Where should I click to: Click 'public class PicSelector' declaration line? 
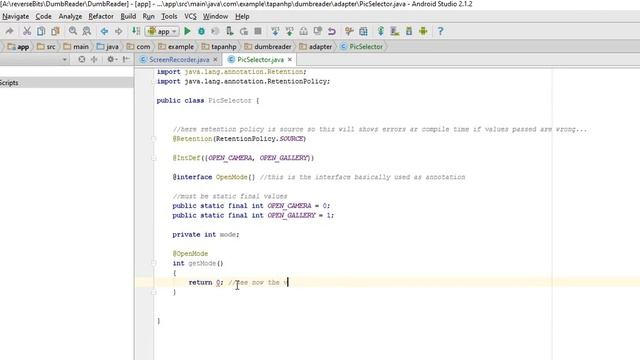(208, 100)
